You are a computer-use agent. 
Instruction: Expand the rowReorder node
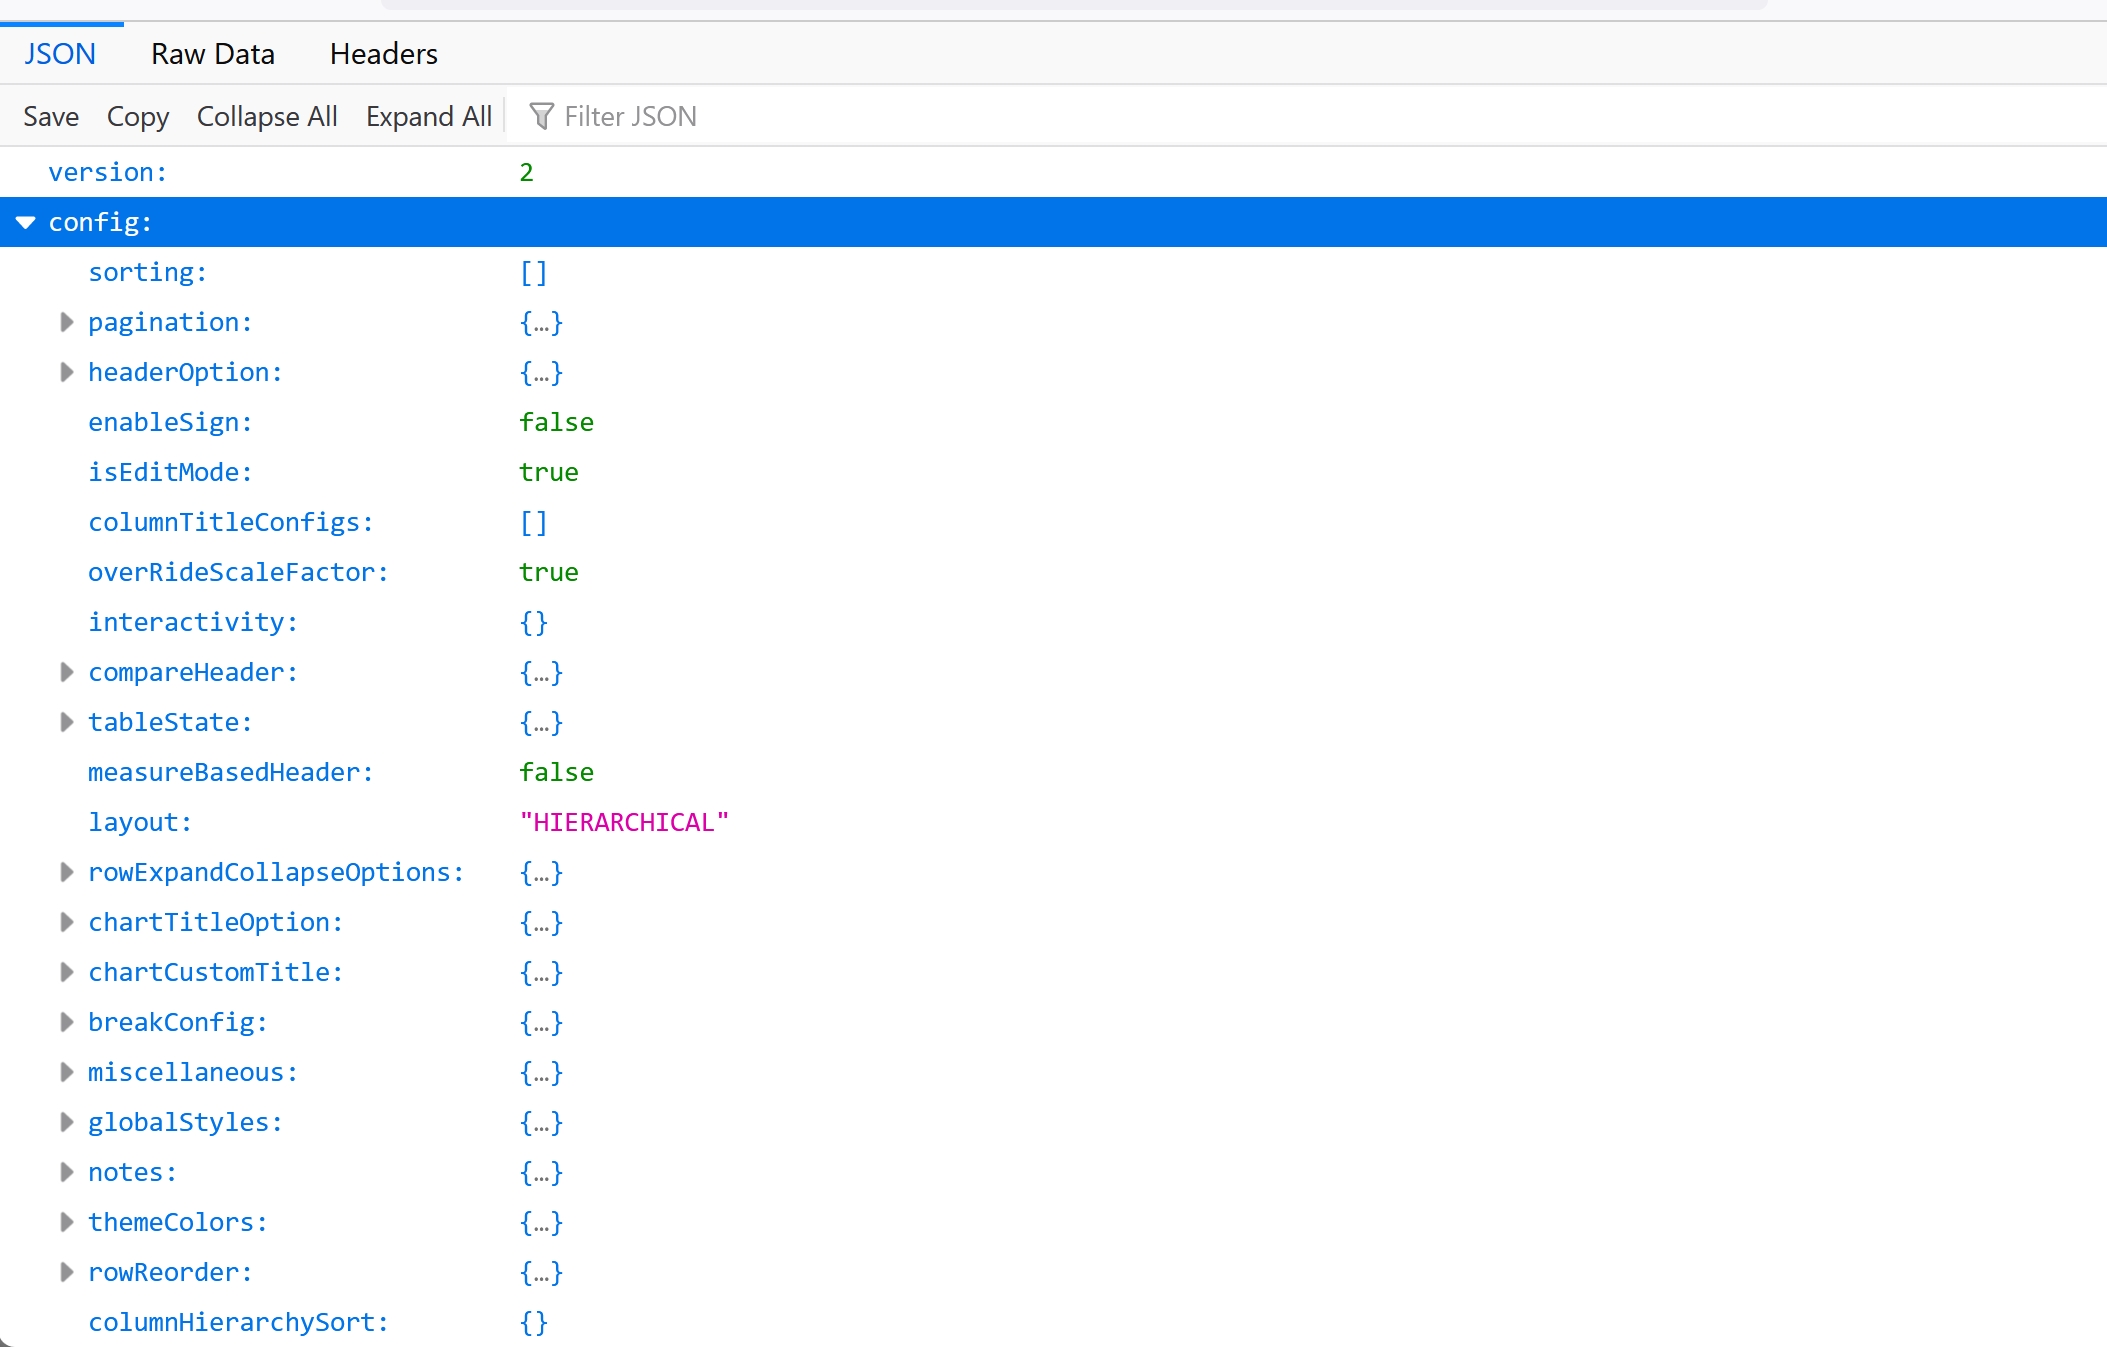tap(66, 1272)
